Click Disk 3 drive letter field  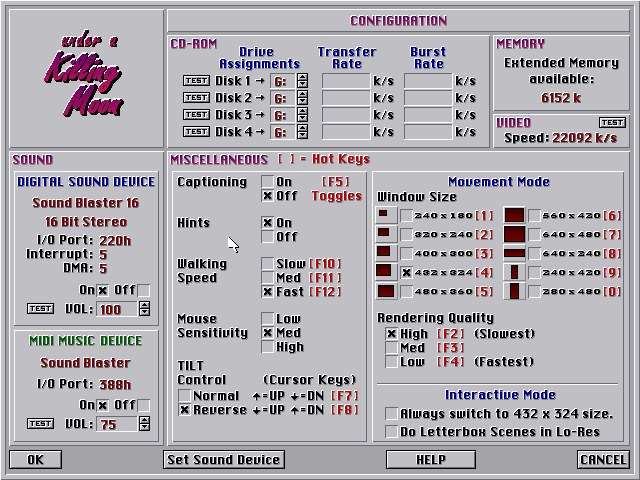coord(282,116)
